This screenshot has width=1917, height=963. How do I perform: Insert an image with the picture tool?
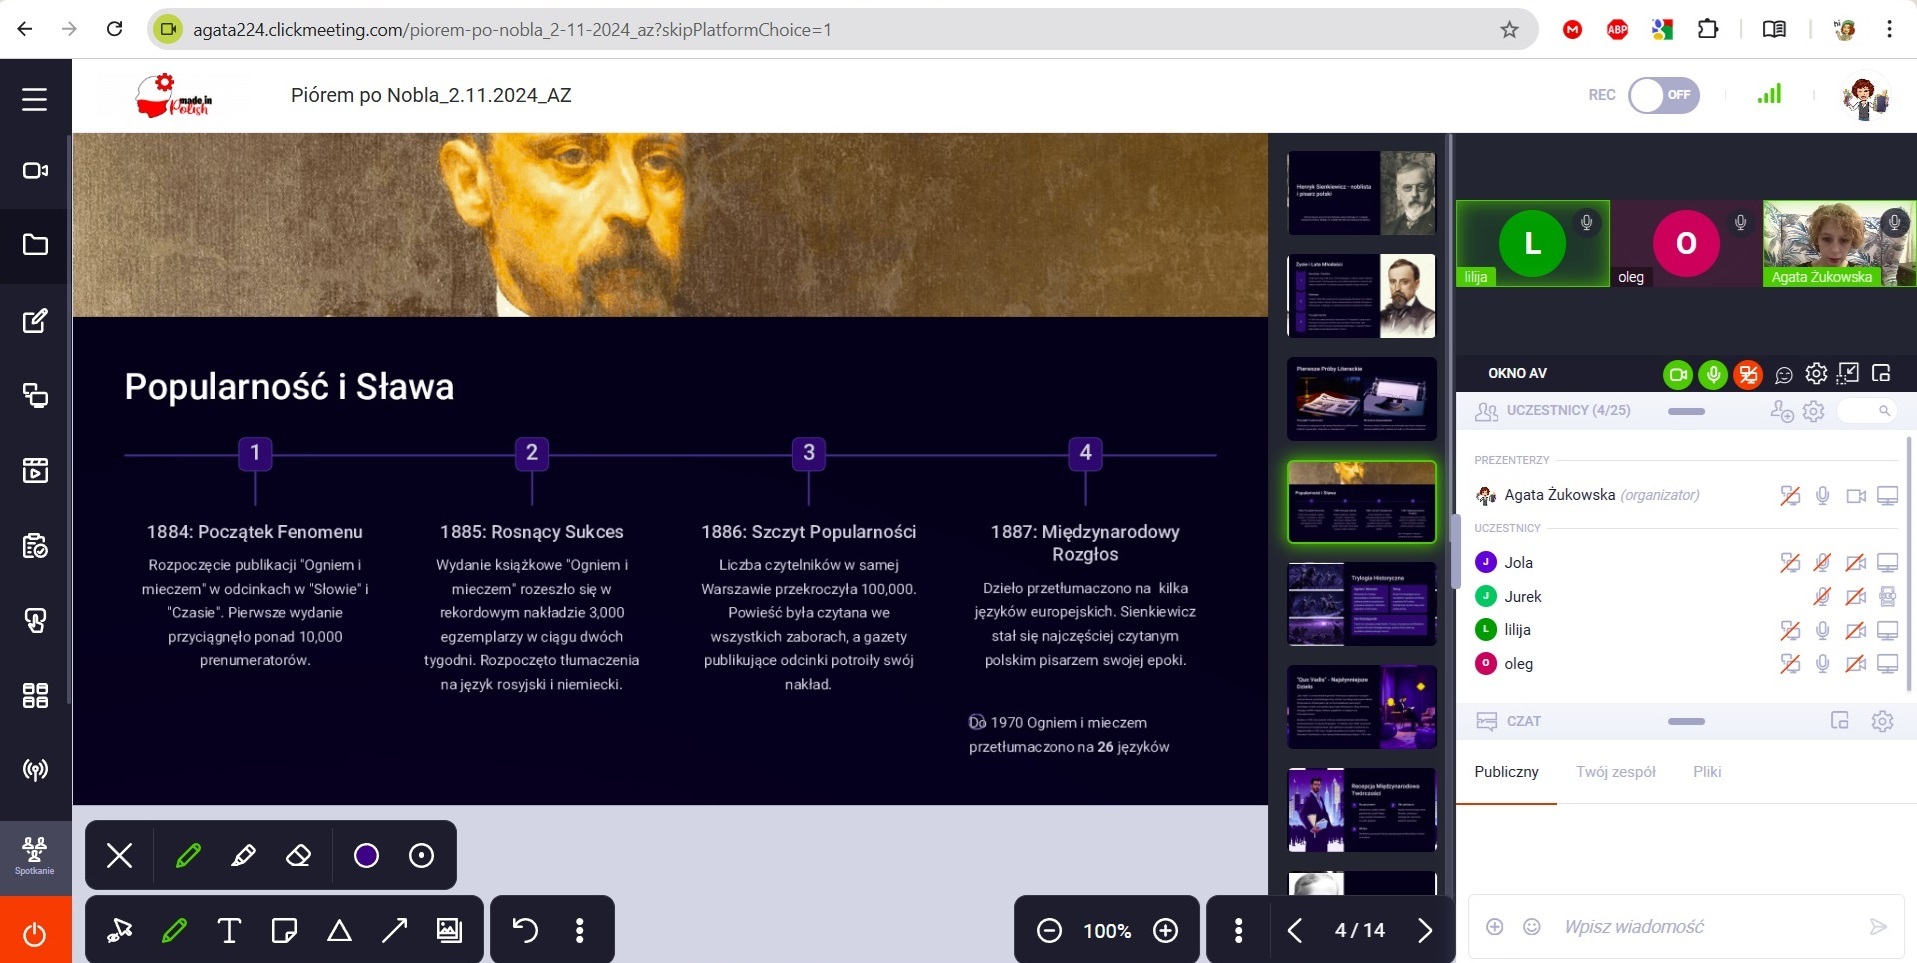pyautogui.click(x=449, y=931)
